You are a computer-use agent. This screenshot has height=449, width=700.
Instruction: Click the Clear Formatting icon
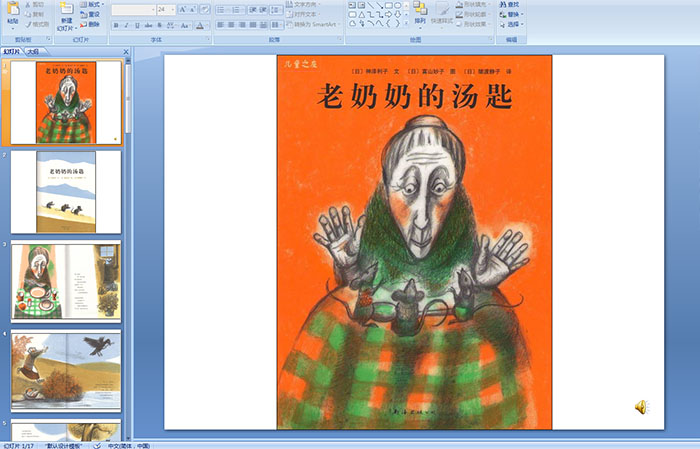pos(205,9)
